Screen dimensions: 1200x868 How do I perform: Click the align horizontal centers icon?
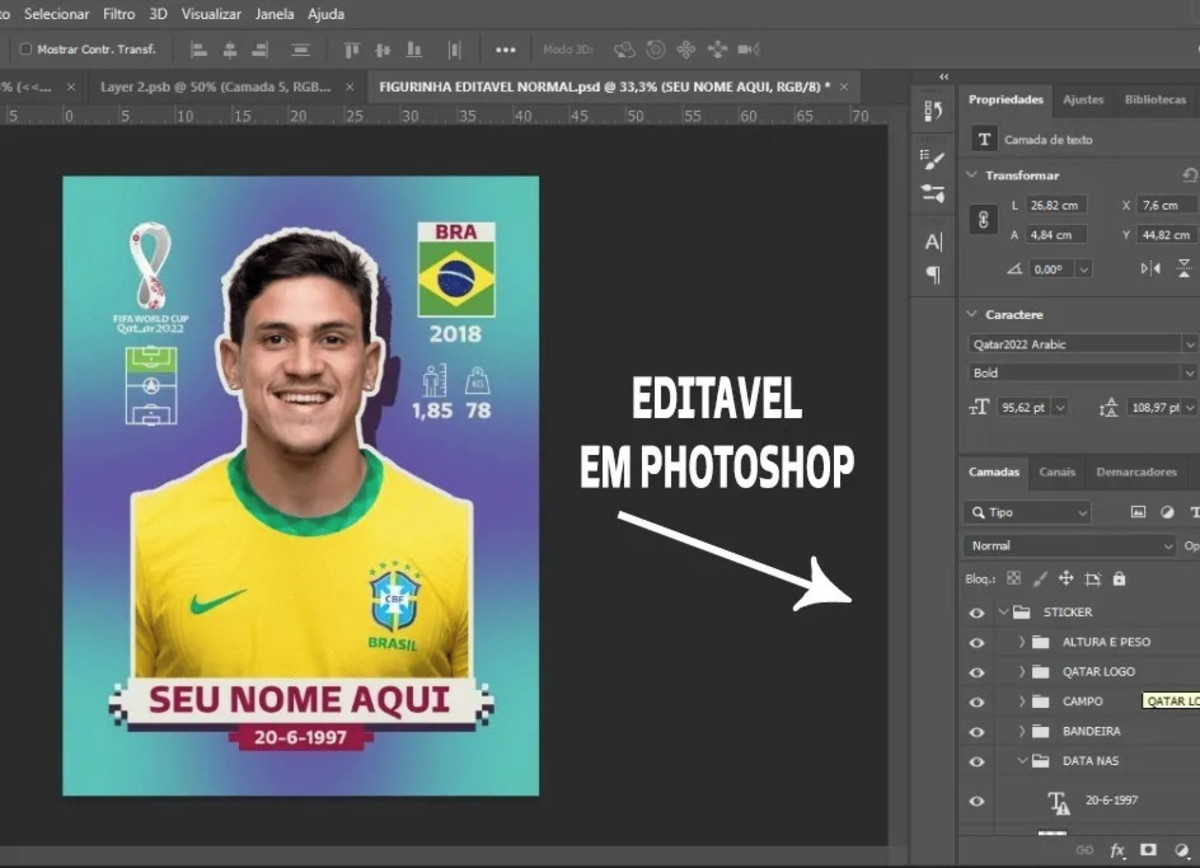[x=229, y=49]
